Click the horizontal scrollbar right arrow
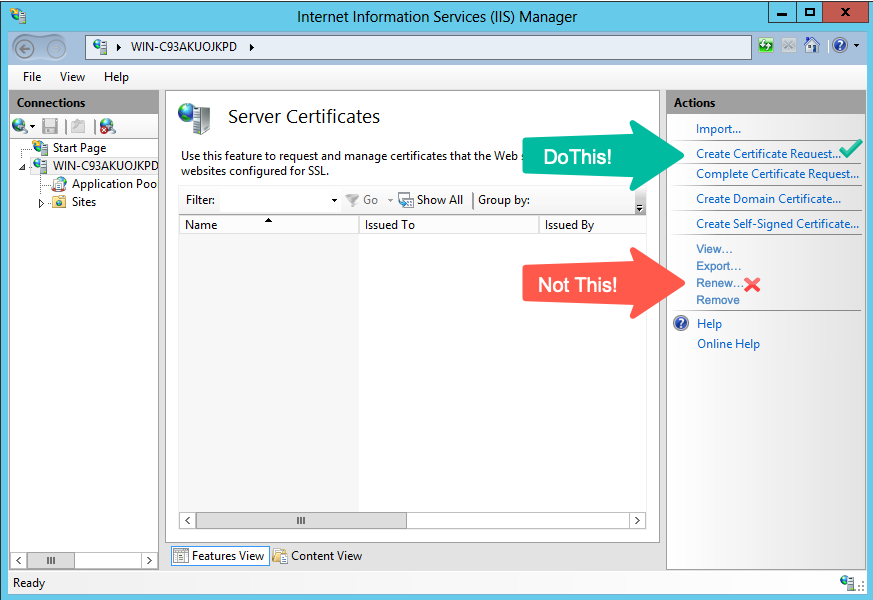The height and width of the screenshot is (600, 873). [637, 520]
